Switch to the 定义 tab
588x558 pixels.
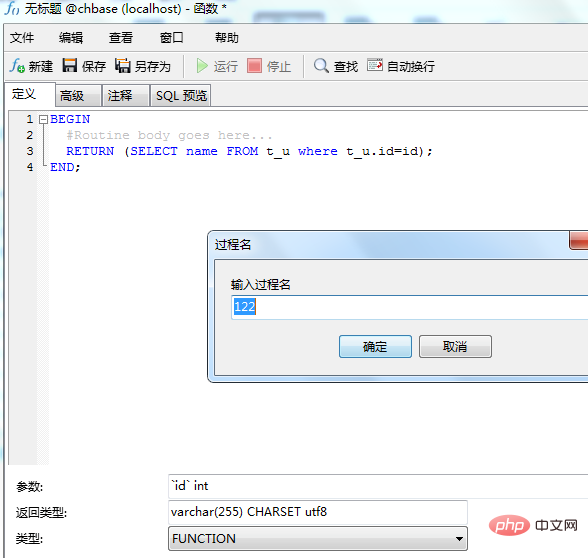30,94
